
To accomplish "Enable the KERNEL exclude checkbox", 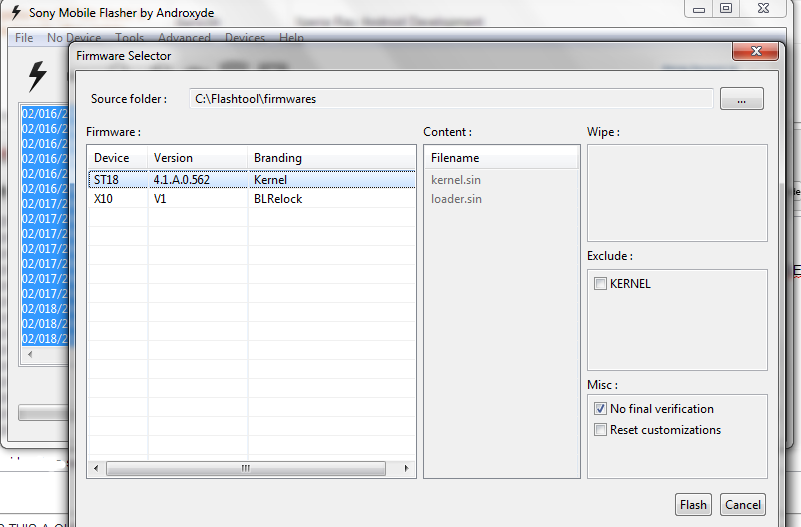I will (600, 283).
